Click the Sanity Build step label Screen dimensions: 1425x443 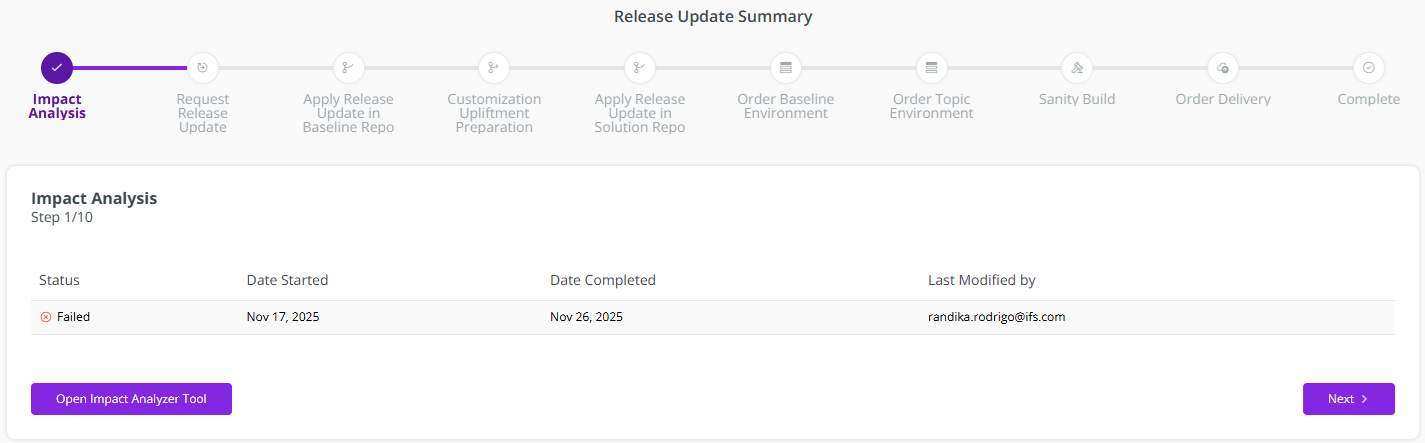pyautogui.click(x=1077, y=99)
